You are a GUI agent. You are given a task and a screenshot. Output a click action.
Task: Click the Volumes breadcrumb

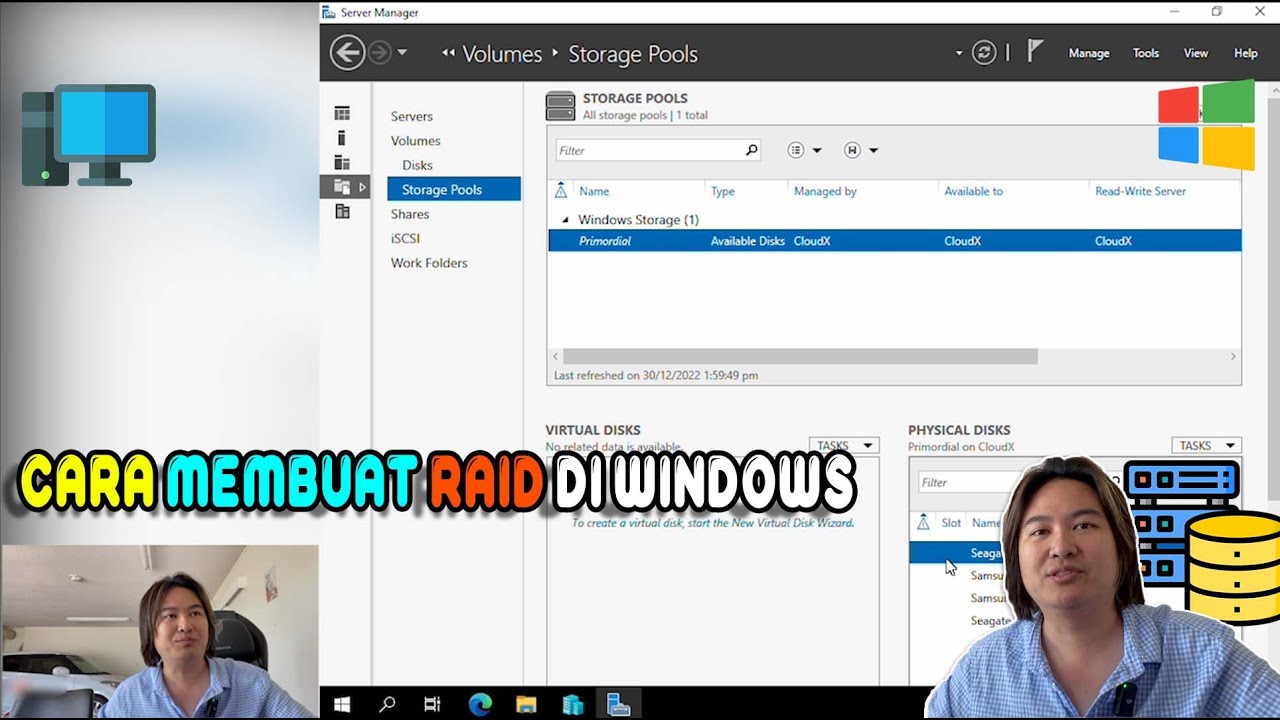click(502, 54)
